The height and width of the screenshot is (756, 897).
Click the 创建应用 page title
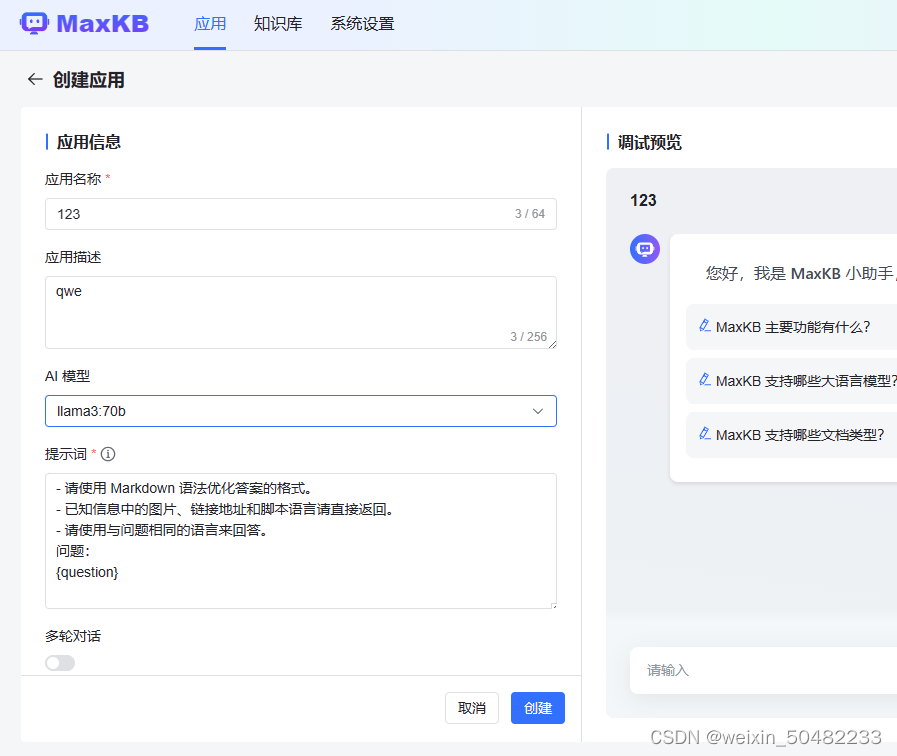point(89,79)
